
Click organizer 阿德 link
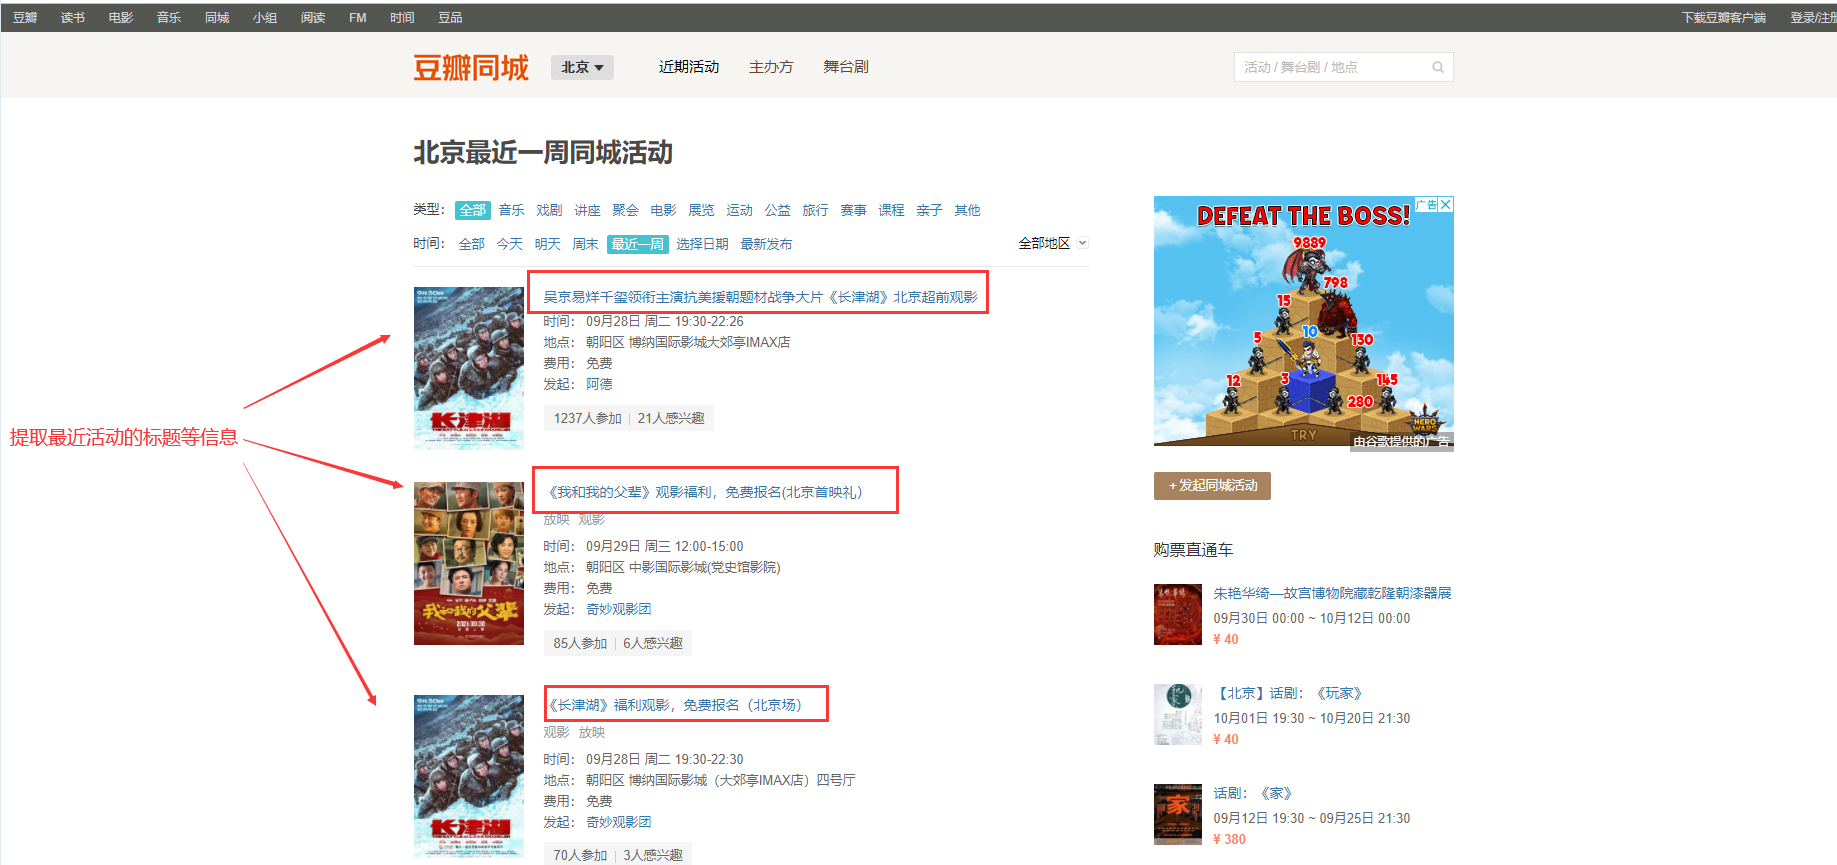(x=599, y=384)
